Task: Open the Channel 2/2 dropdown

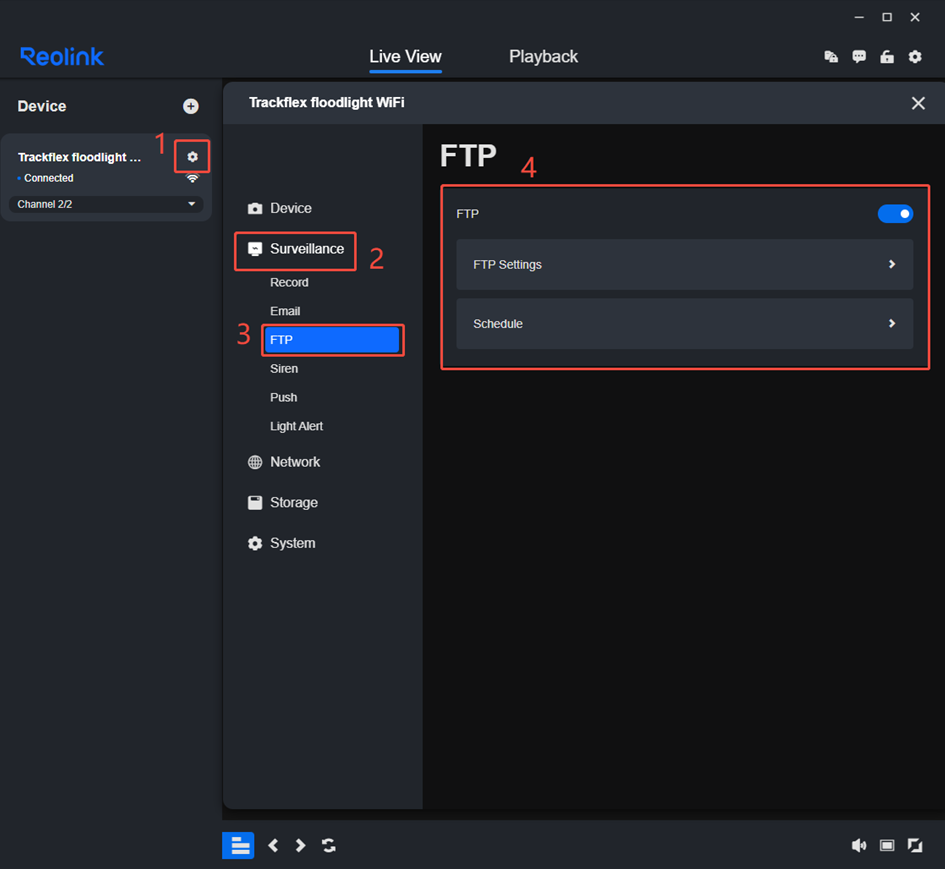Action: click(x=106, y=204)
